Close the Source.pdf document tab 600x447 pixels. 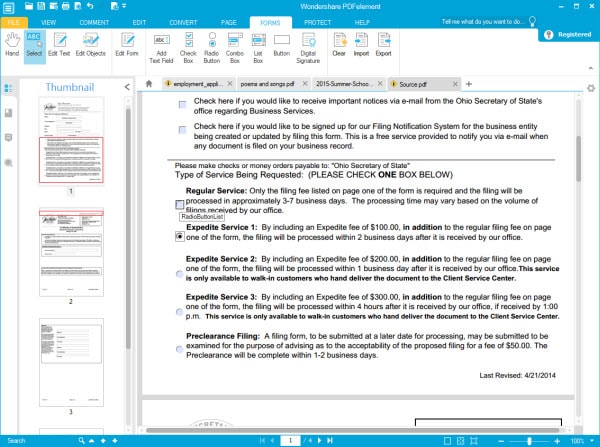(x=455, y=84)
